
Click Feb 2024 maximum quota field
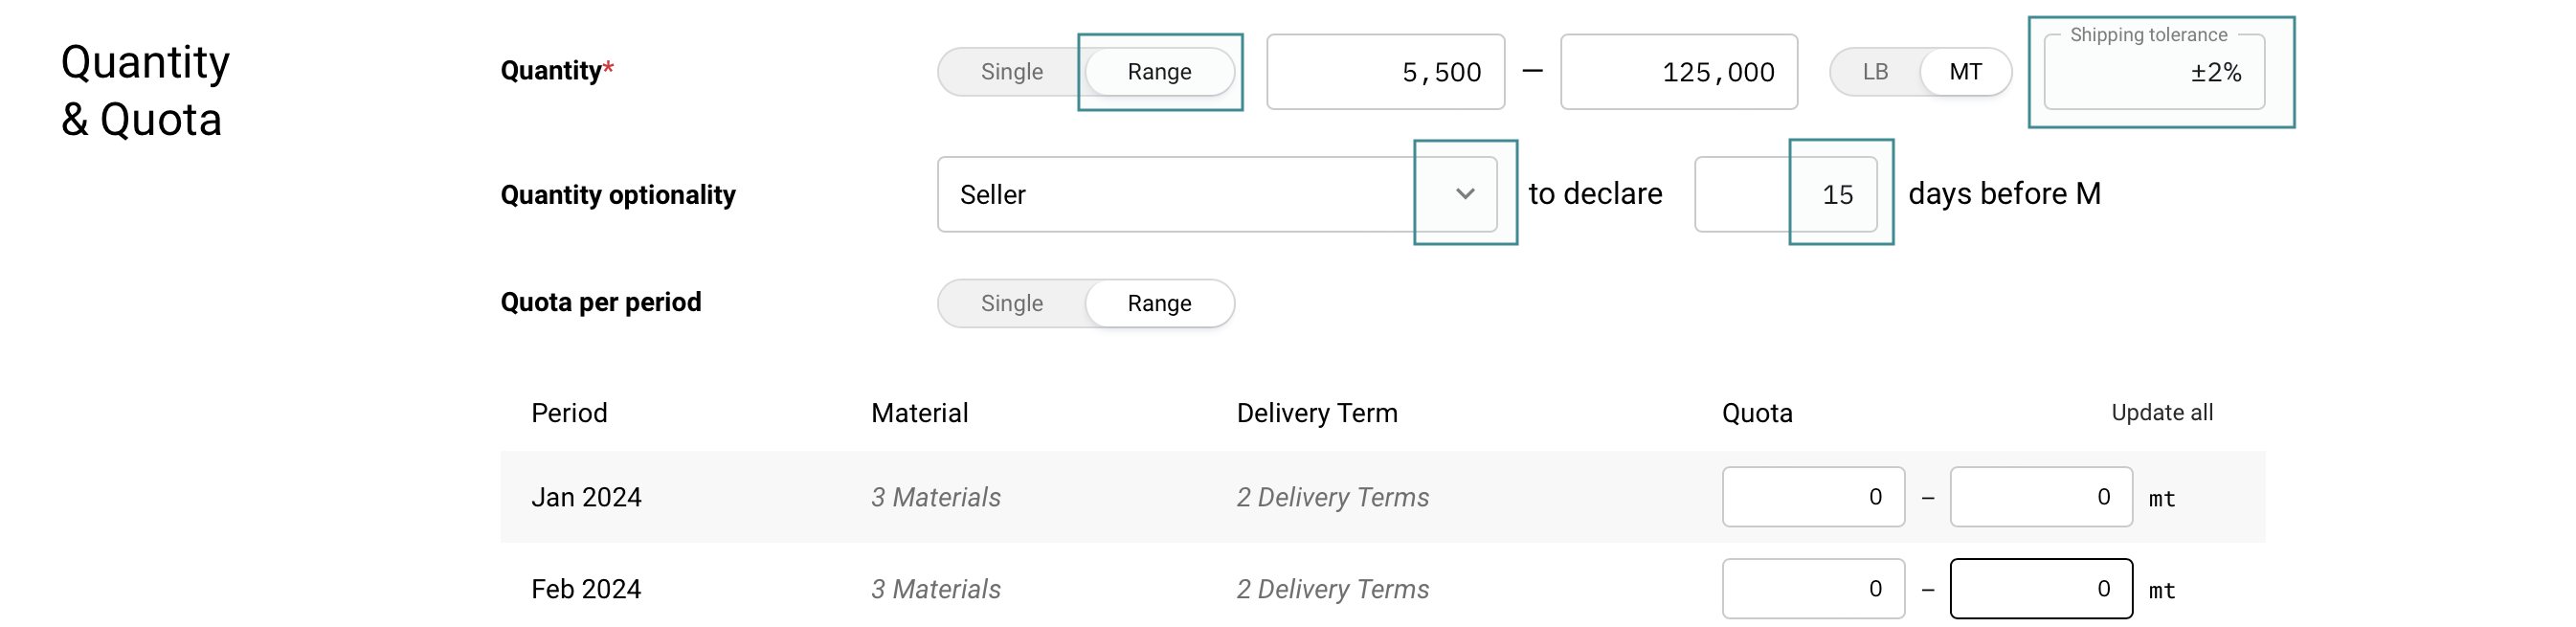coord(2040,589)
